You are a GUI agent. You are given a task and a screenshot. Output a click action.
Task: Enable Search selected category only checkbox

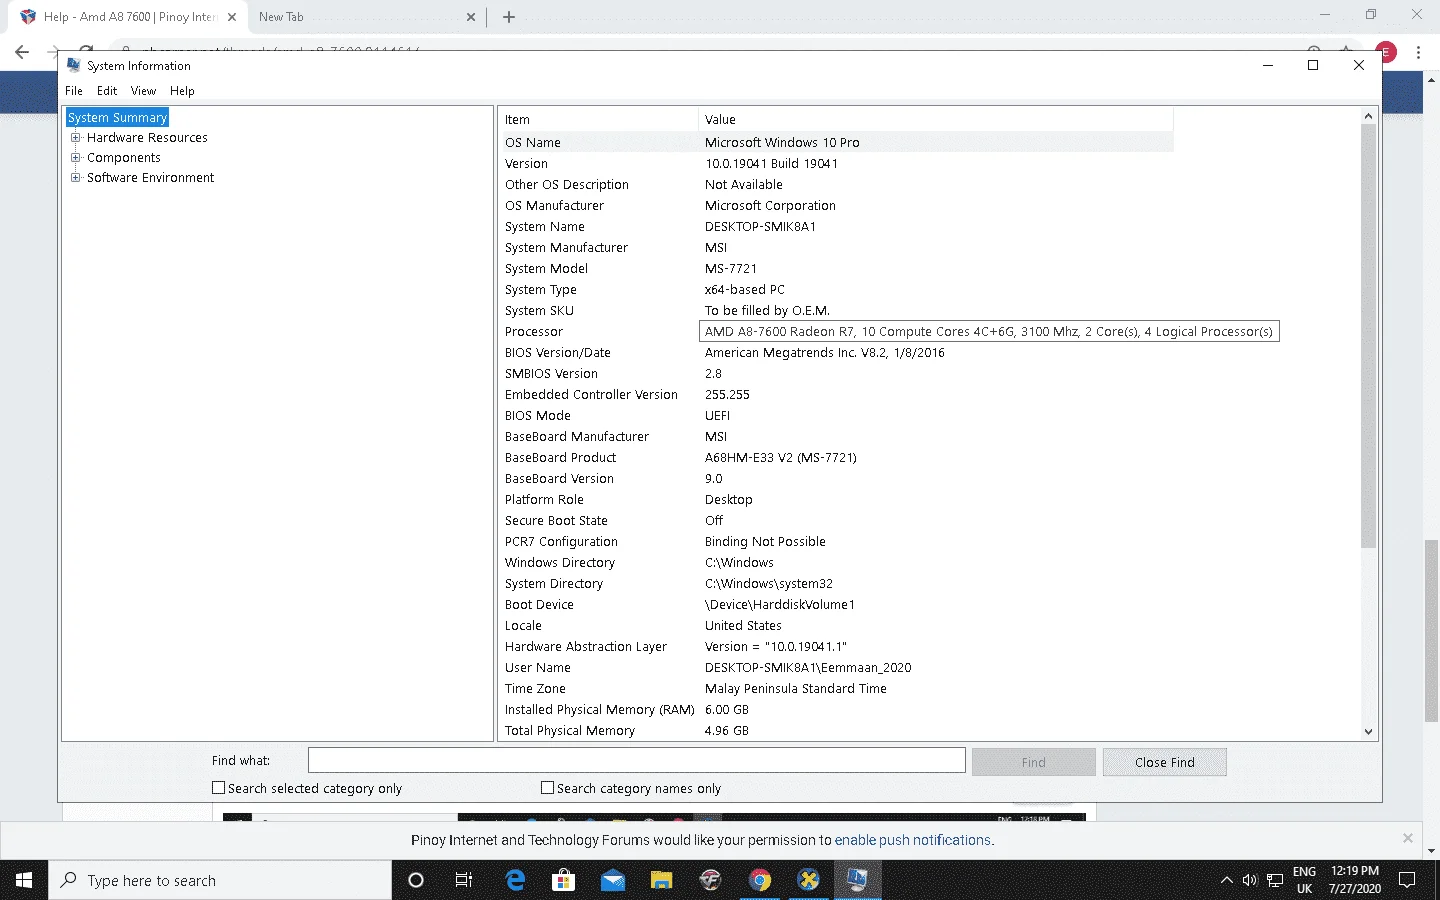pyautogui.click(x=218, y=788)
